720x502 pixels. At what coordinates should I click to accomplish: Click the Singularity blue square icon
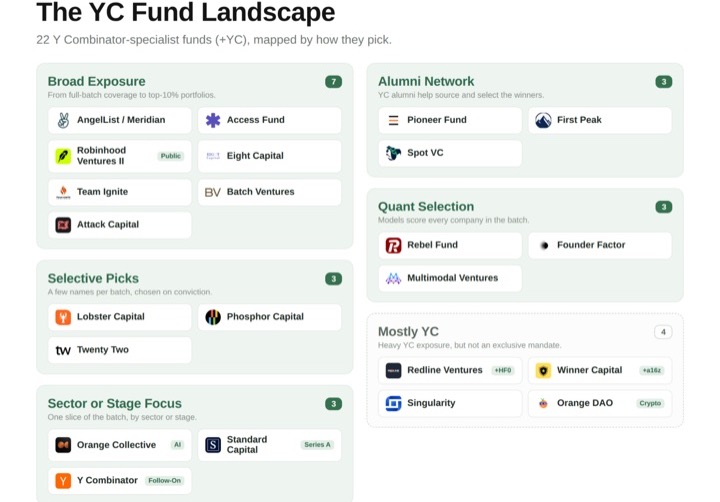[x=394, y=403]
